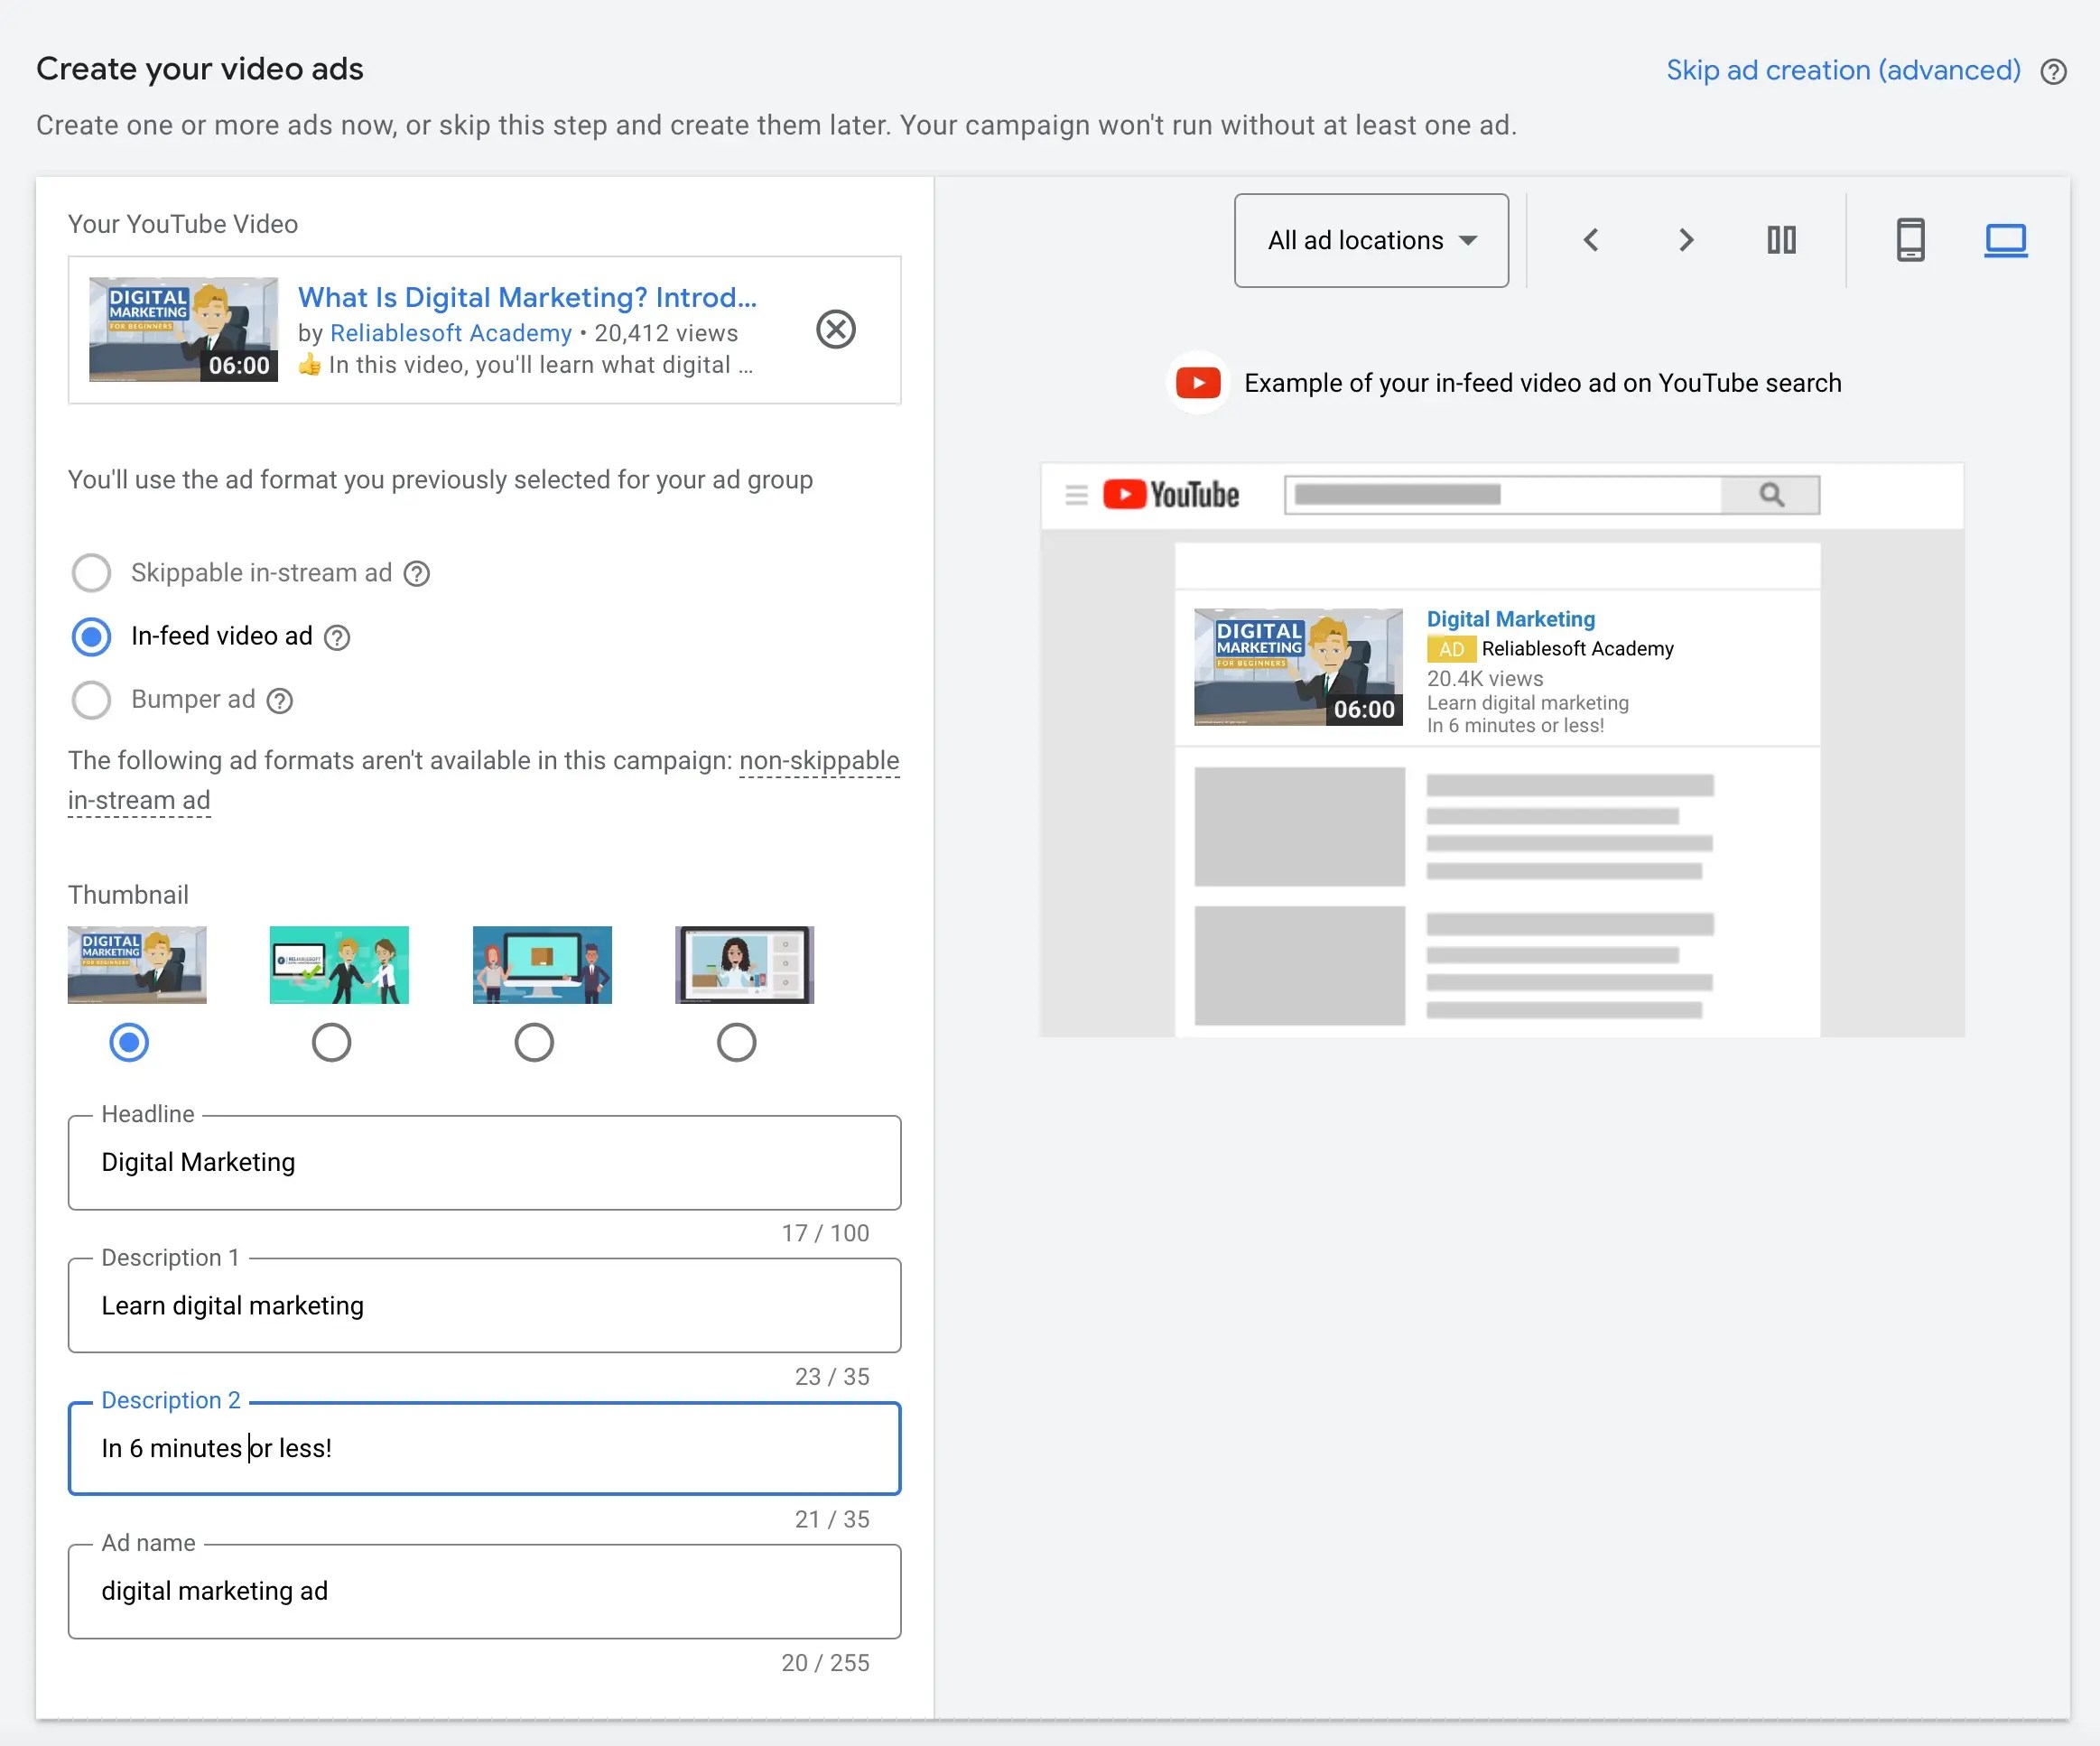Select the Skippable in-stream ad option

pos(91,572)
